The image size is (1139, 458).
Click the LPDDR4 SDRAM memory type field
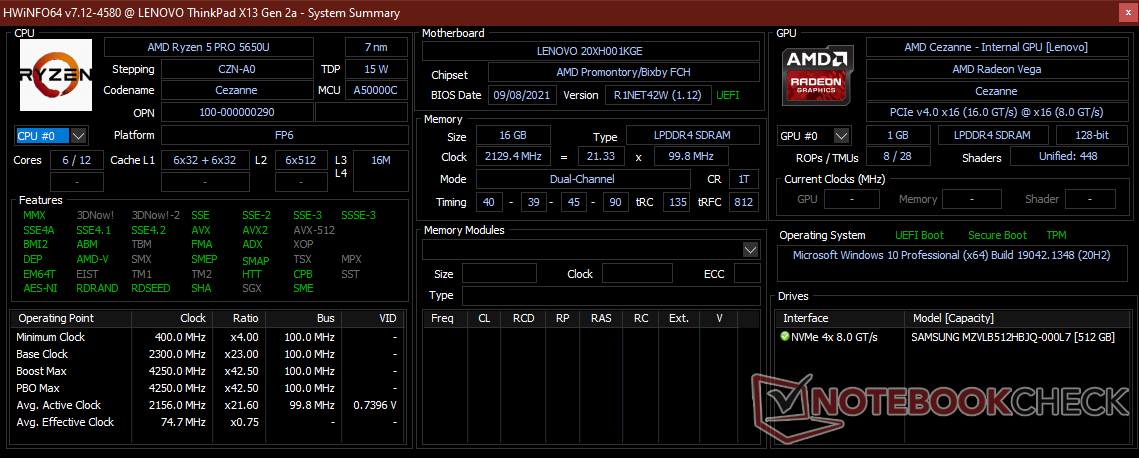click(x=692, y=136)
